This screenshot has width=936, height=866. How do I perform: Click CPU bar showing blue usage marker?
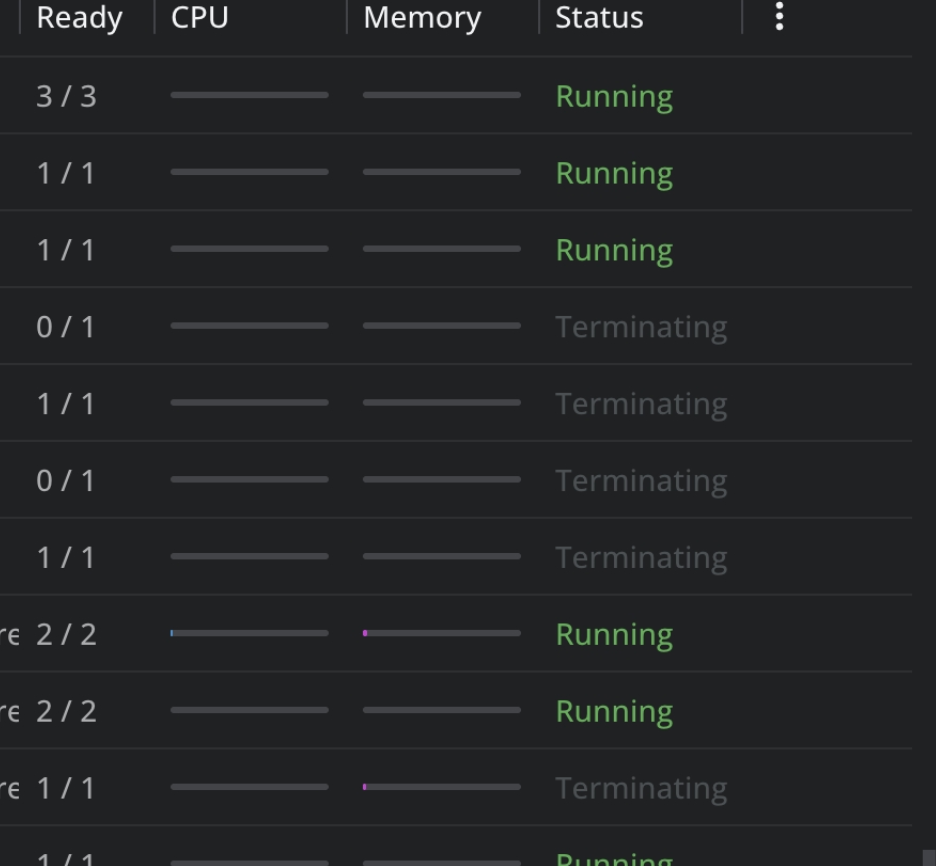[x=249, y=633]
